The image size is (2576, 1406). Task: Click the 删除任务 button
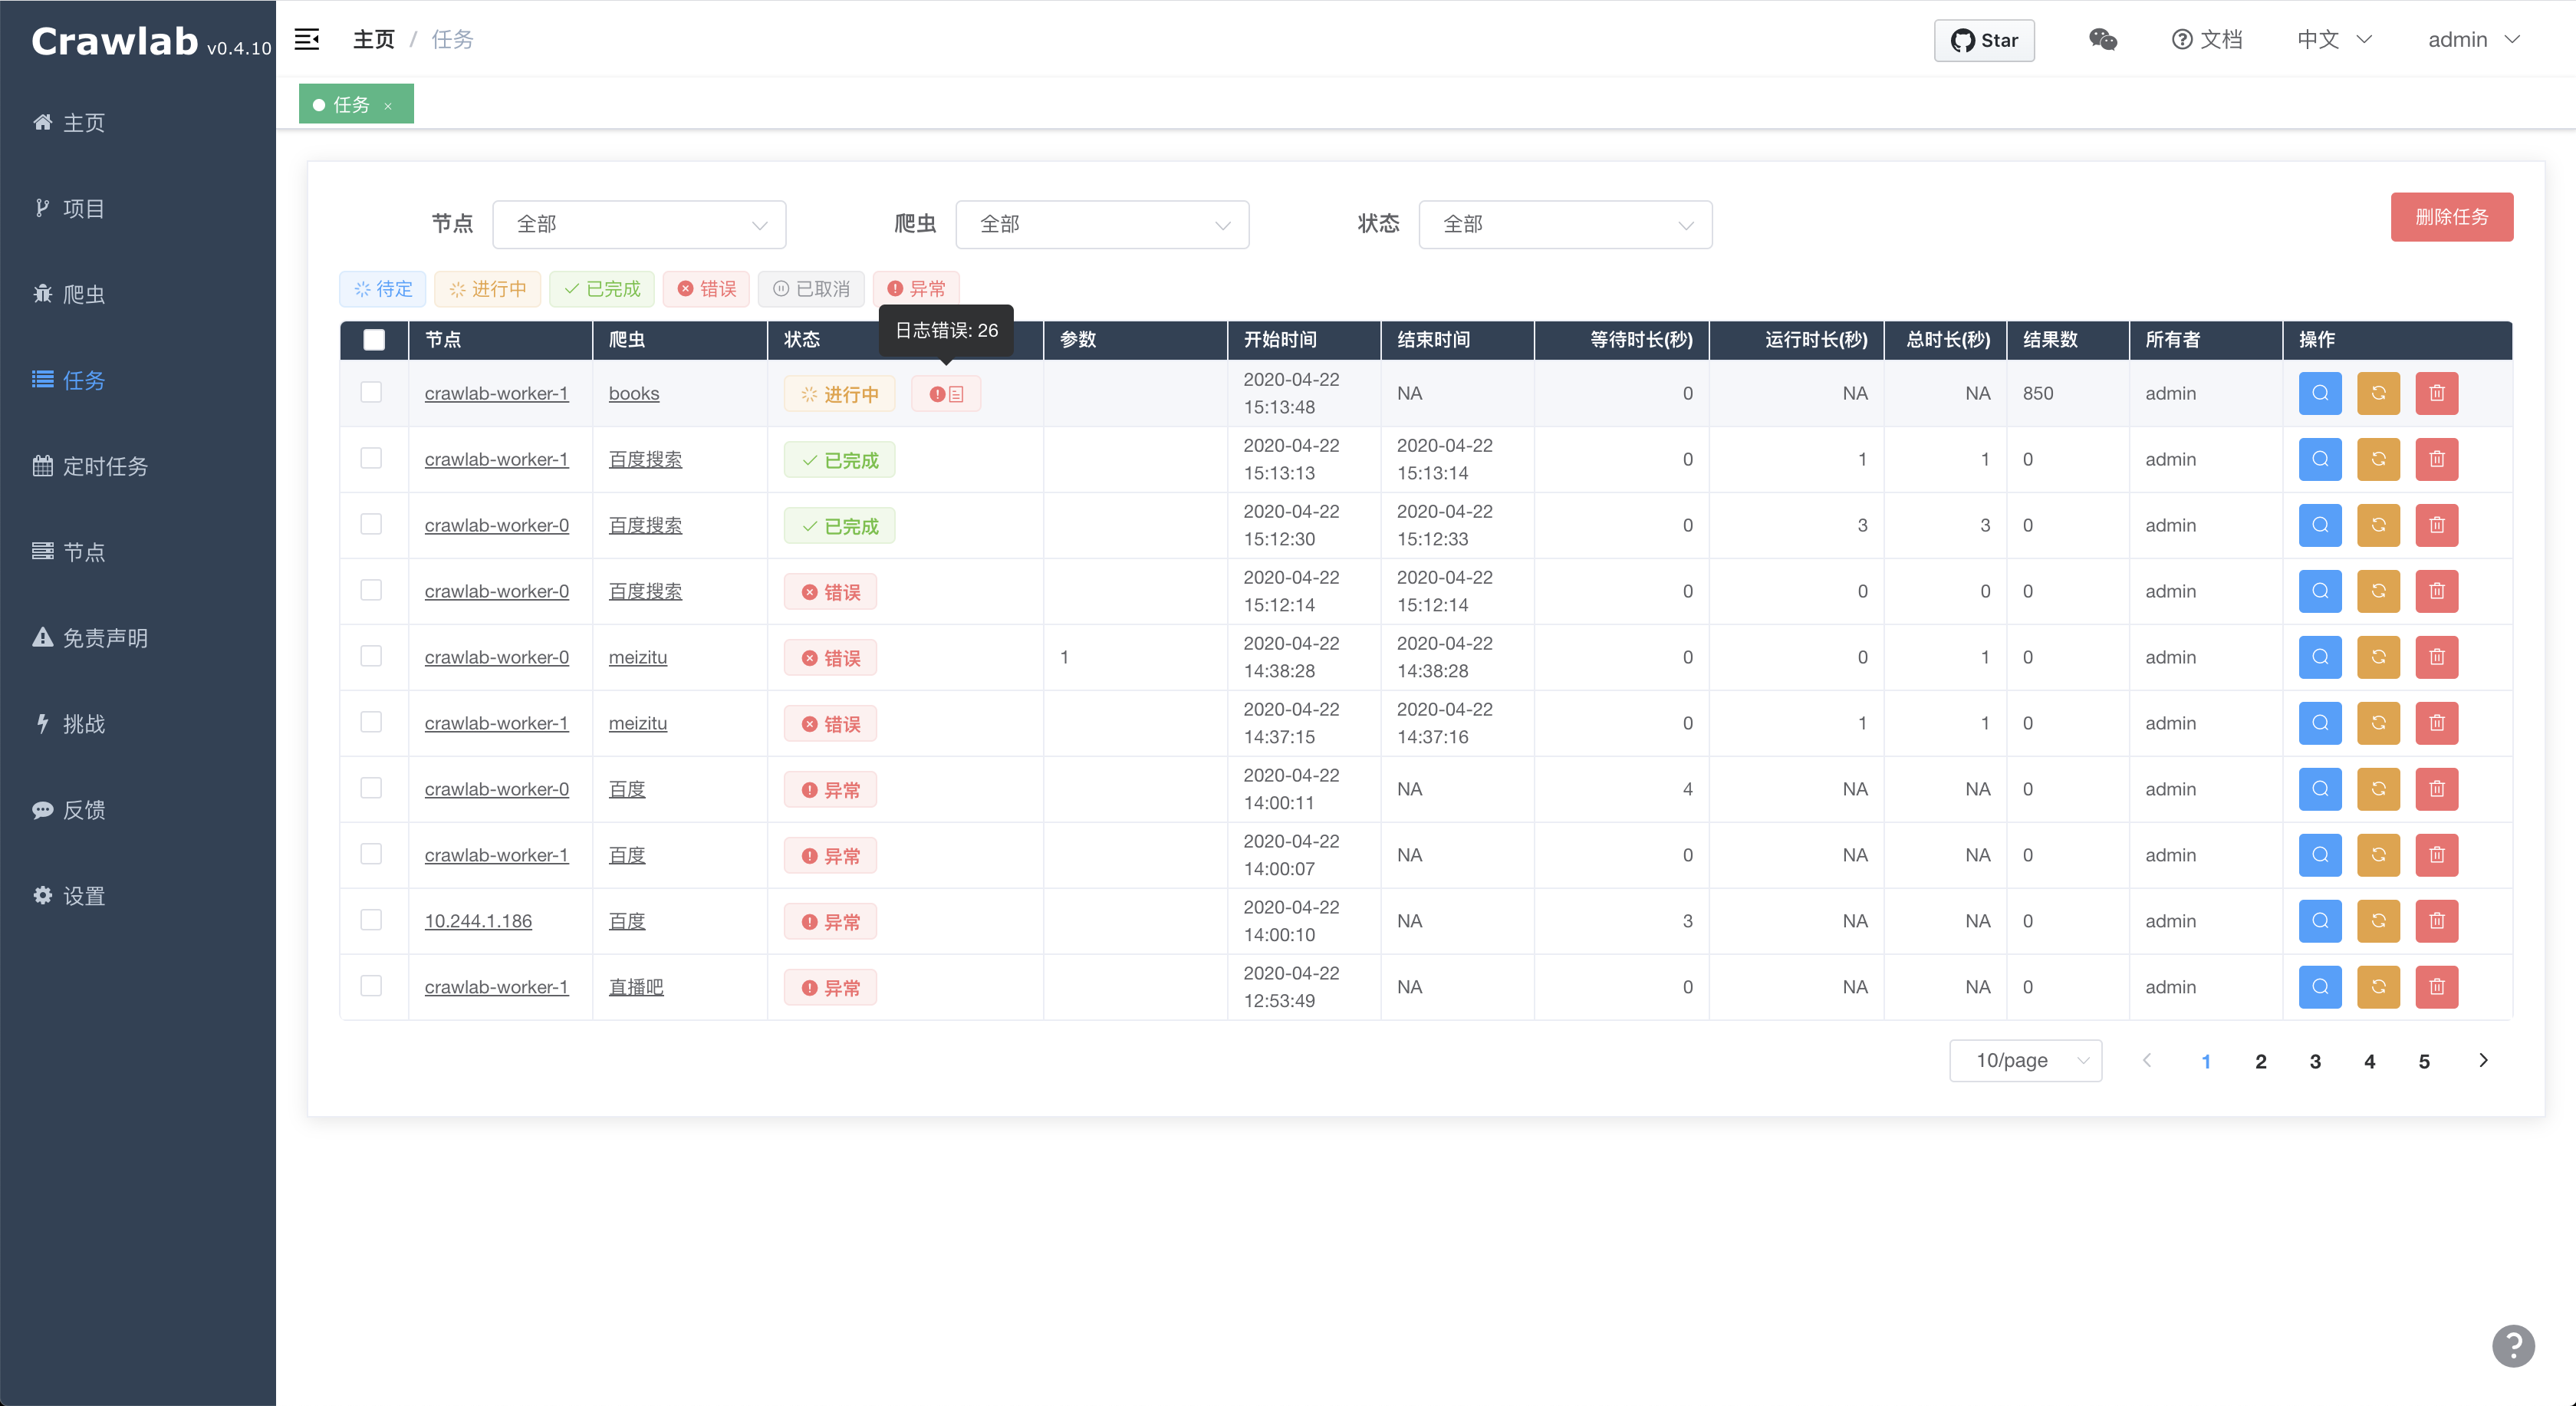click(x=2451, y=216)
